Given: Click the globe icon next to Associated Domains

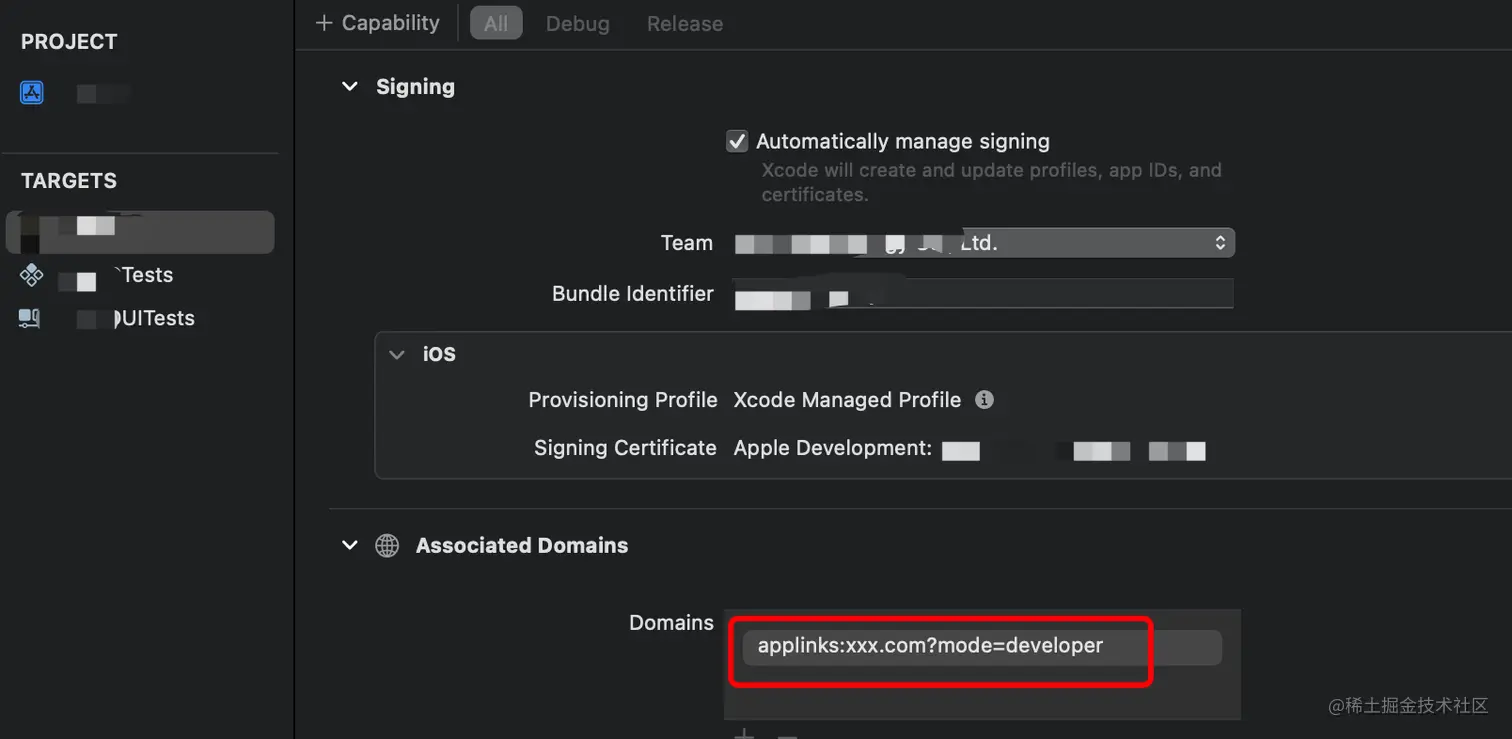Looking at the screenshot, I should [387, 546].
